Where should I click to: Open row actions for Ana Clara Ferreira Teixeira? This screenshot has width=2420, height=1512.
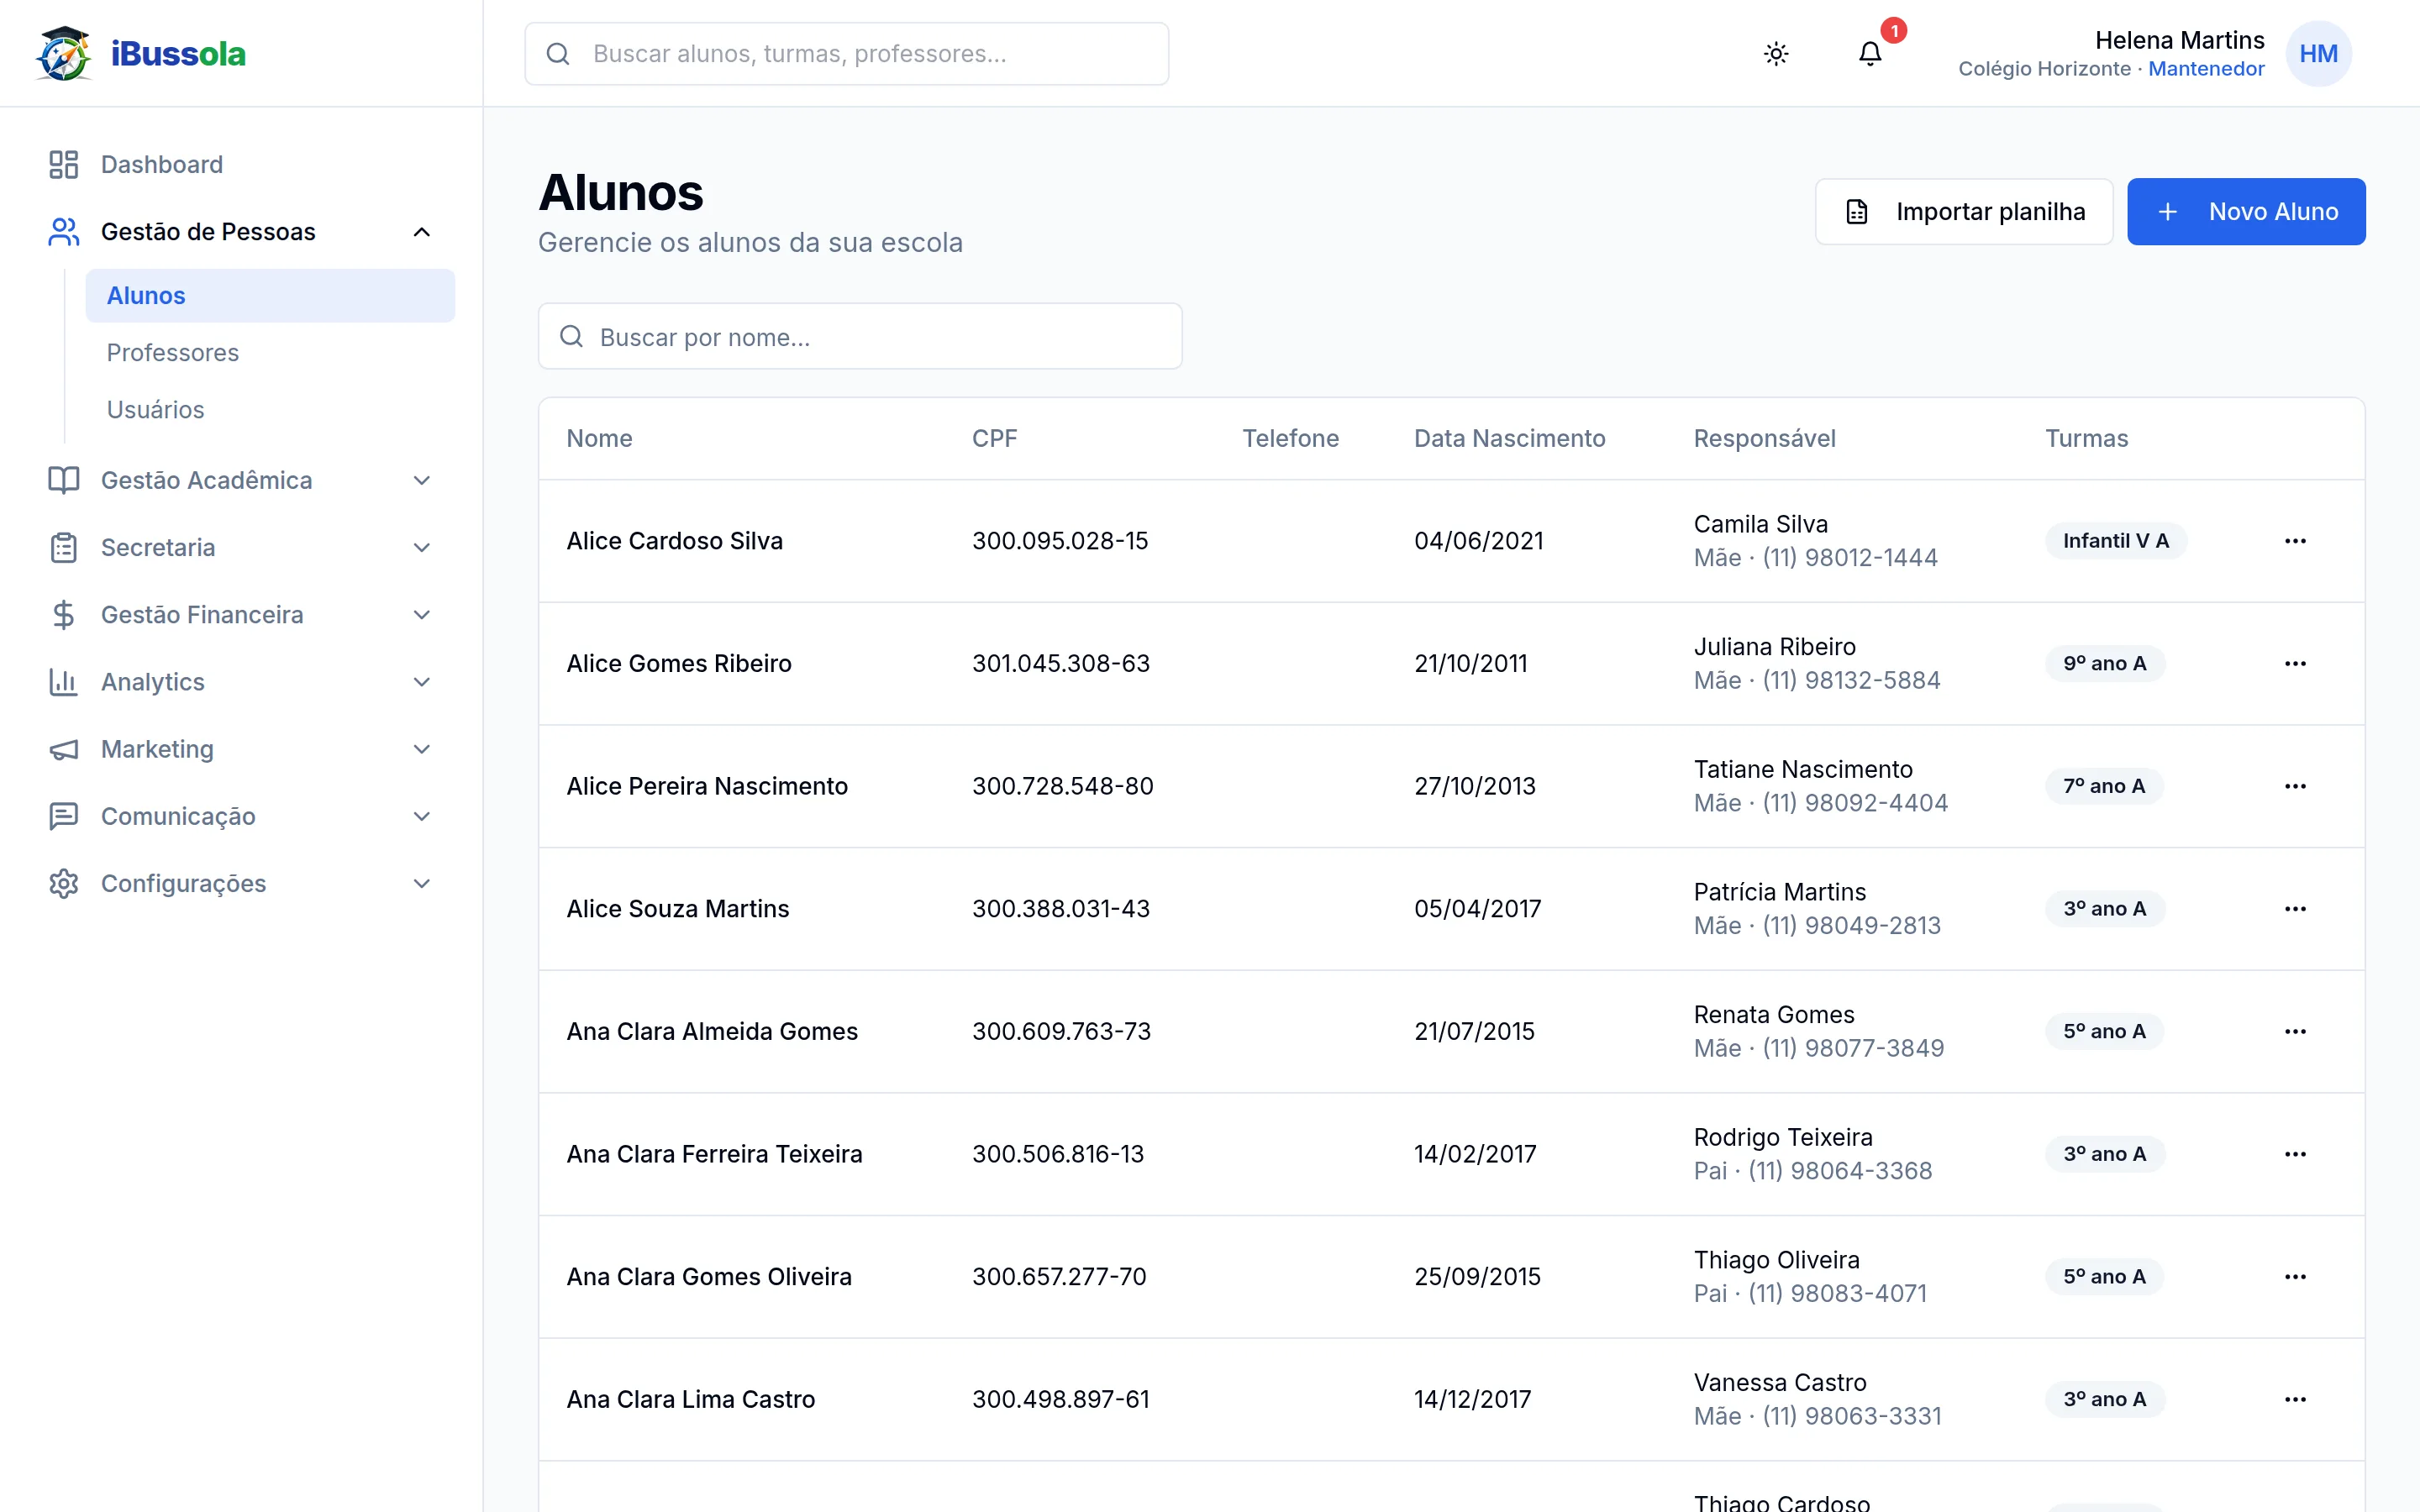pos(2295,1154)
